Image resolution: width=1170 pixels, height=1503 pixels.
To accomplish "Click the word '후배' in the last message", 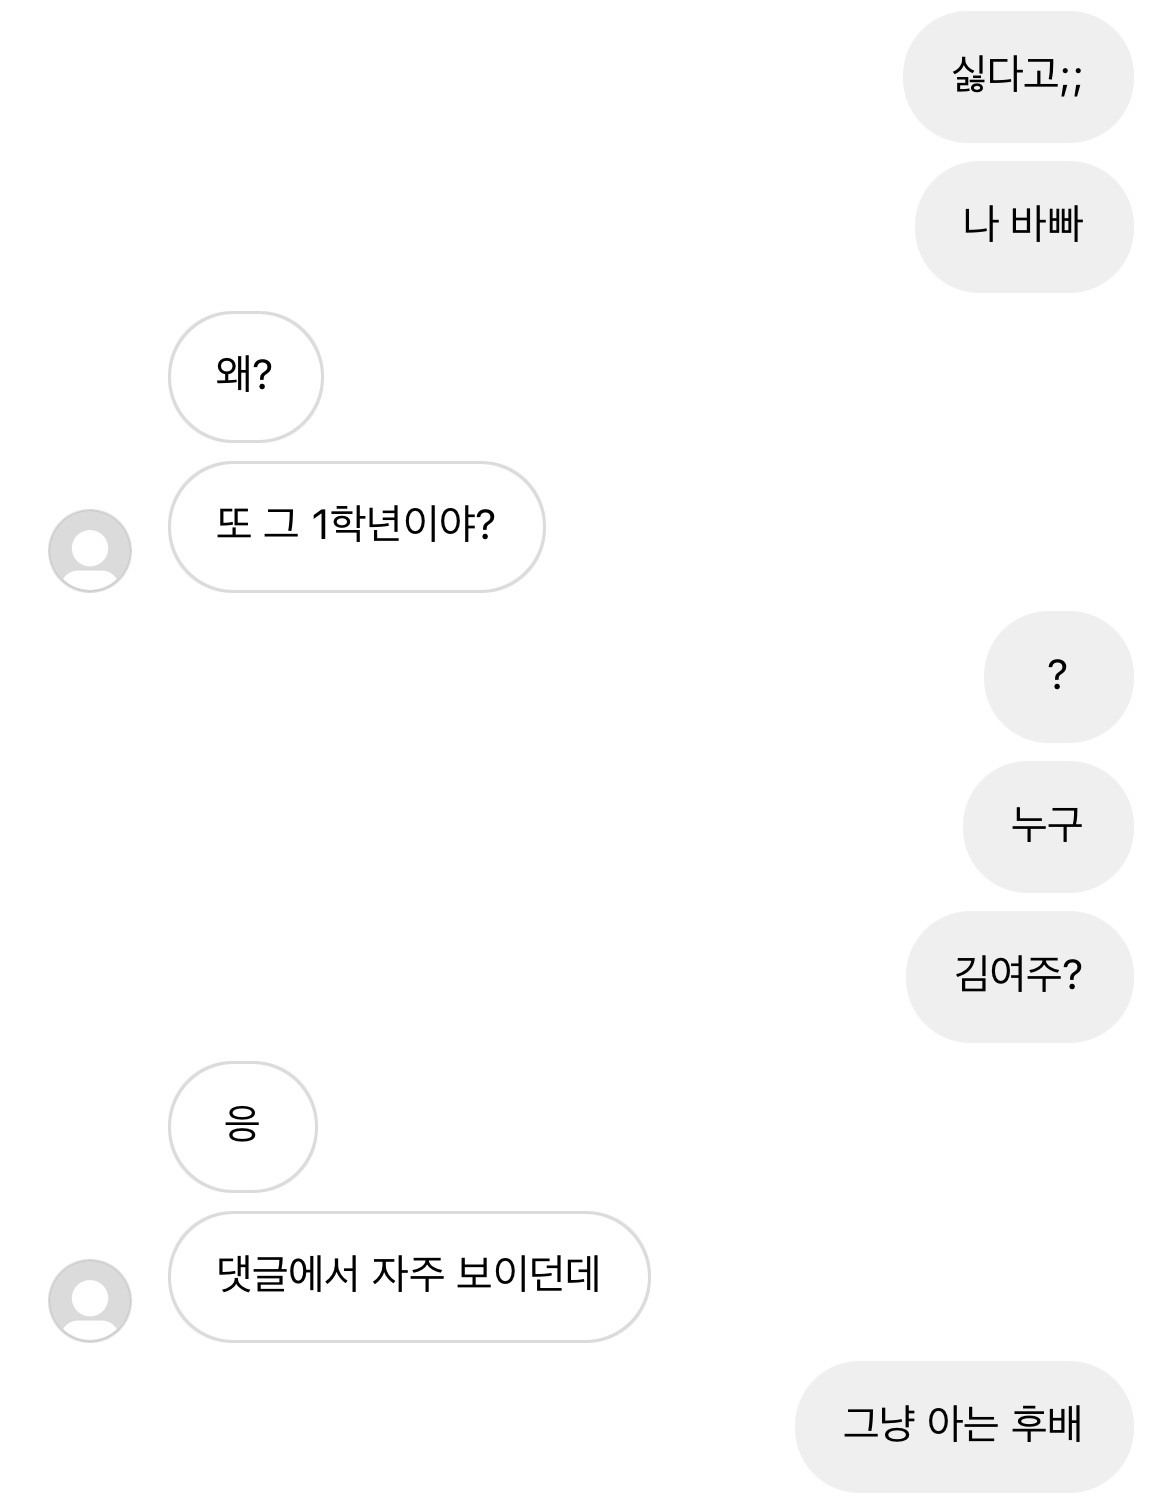I will pos(1046,1425).
